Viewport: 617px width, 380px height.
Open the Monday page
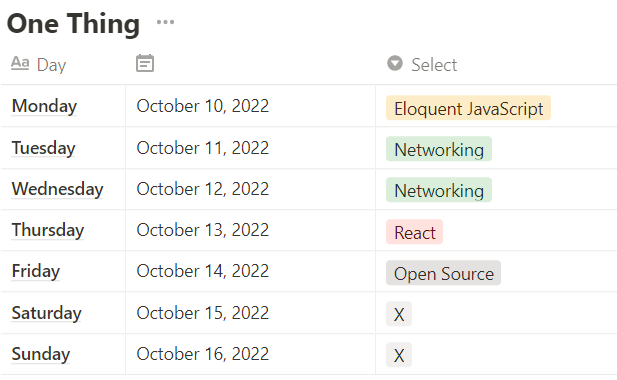44,106
